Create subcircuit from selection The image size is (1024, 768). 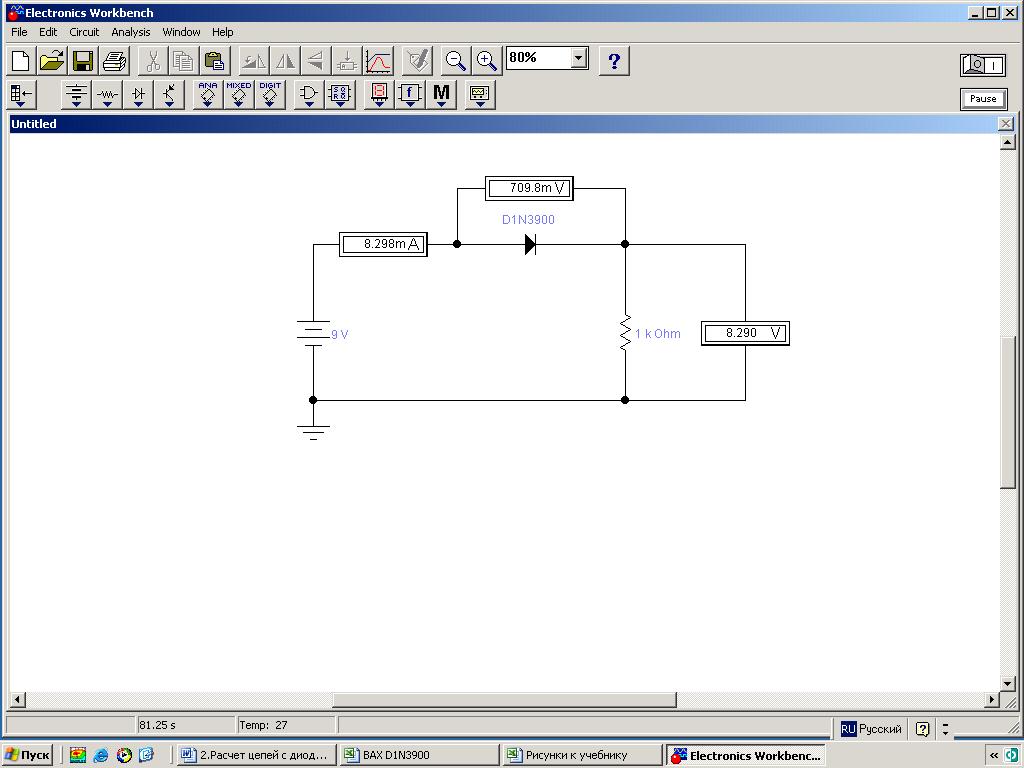pos(347,61)
